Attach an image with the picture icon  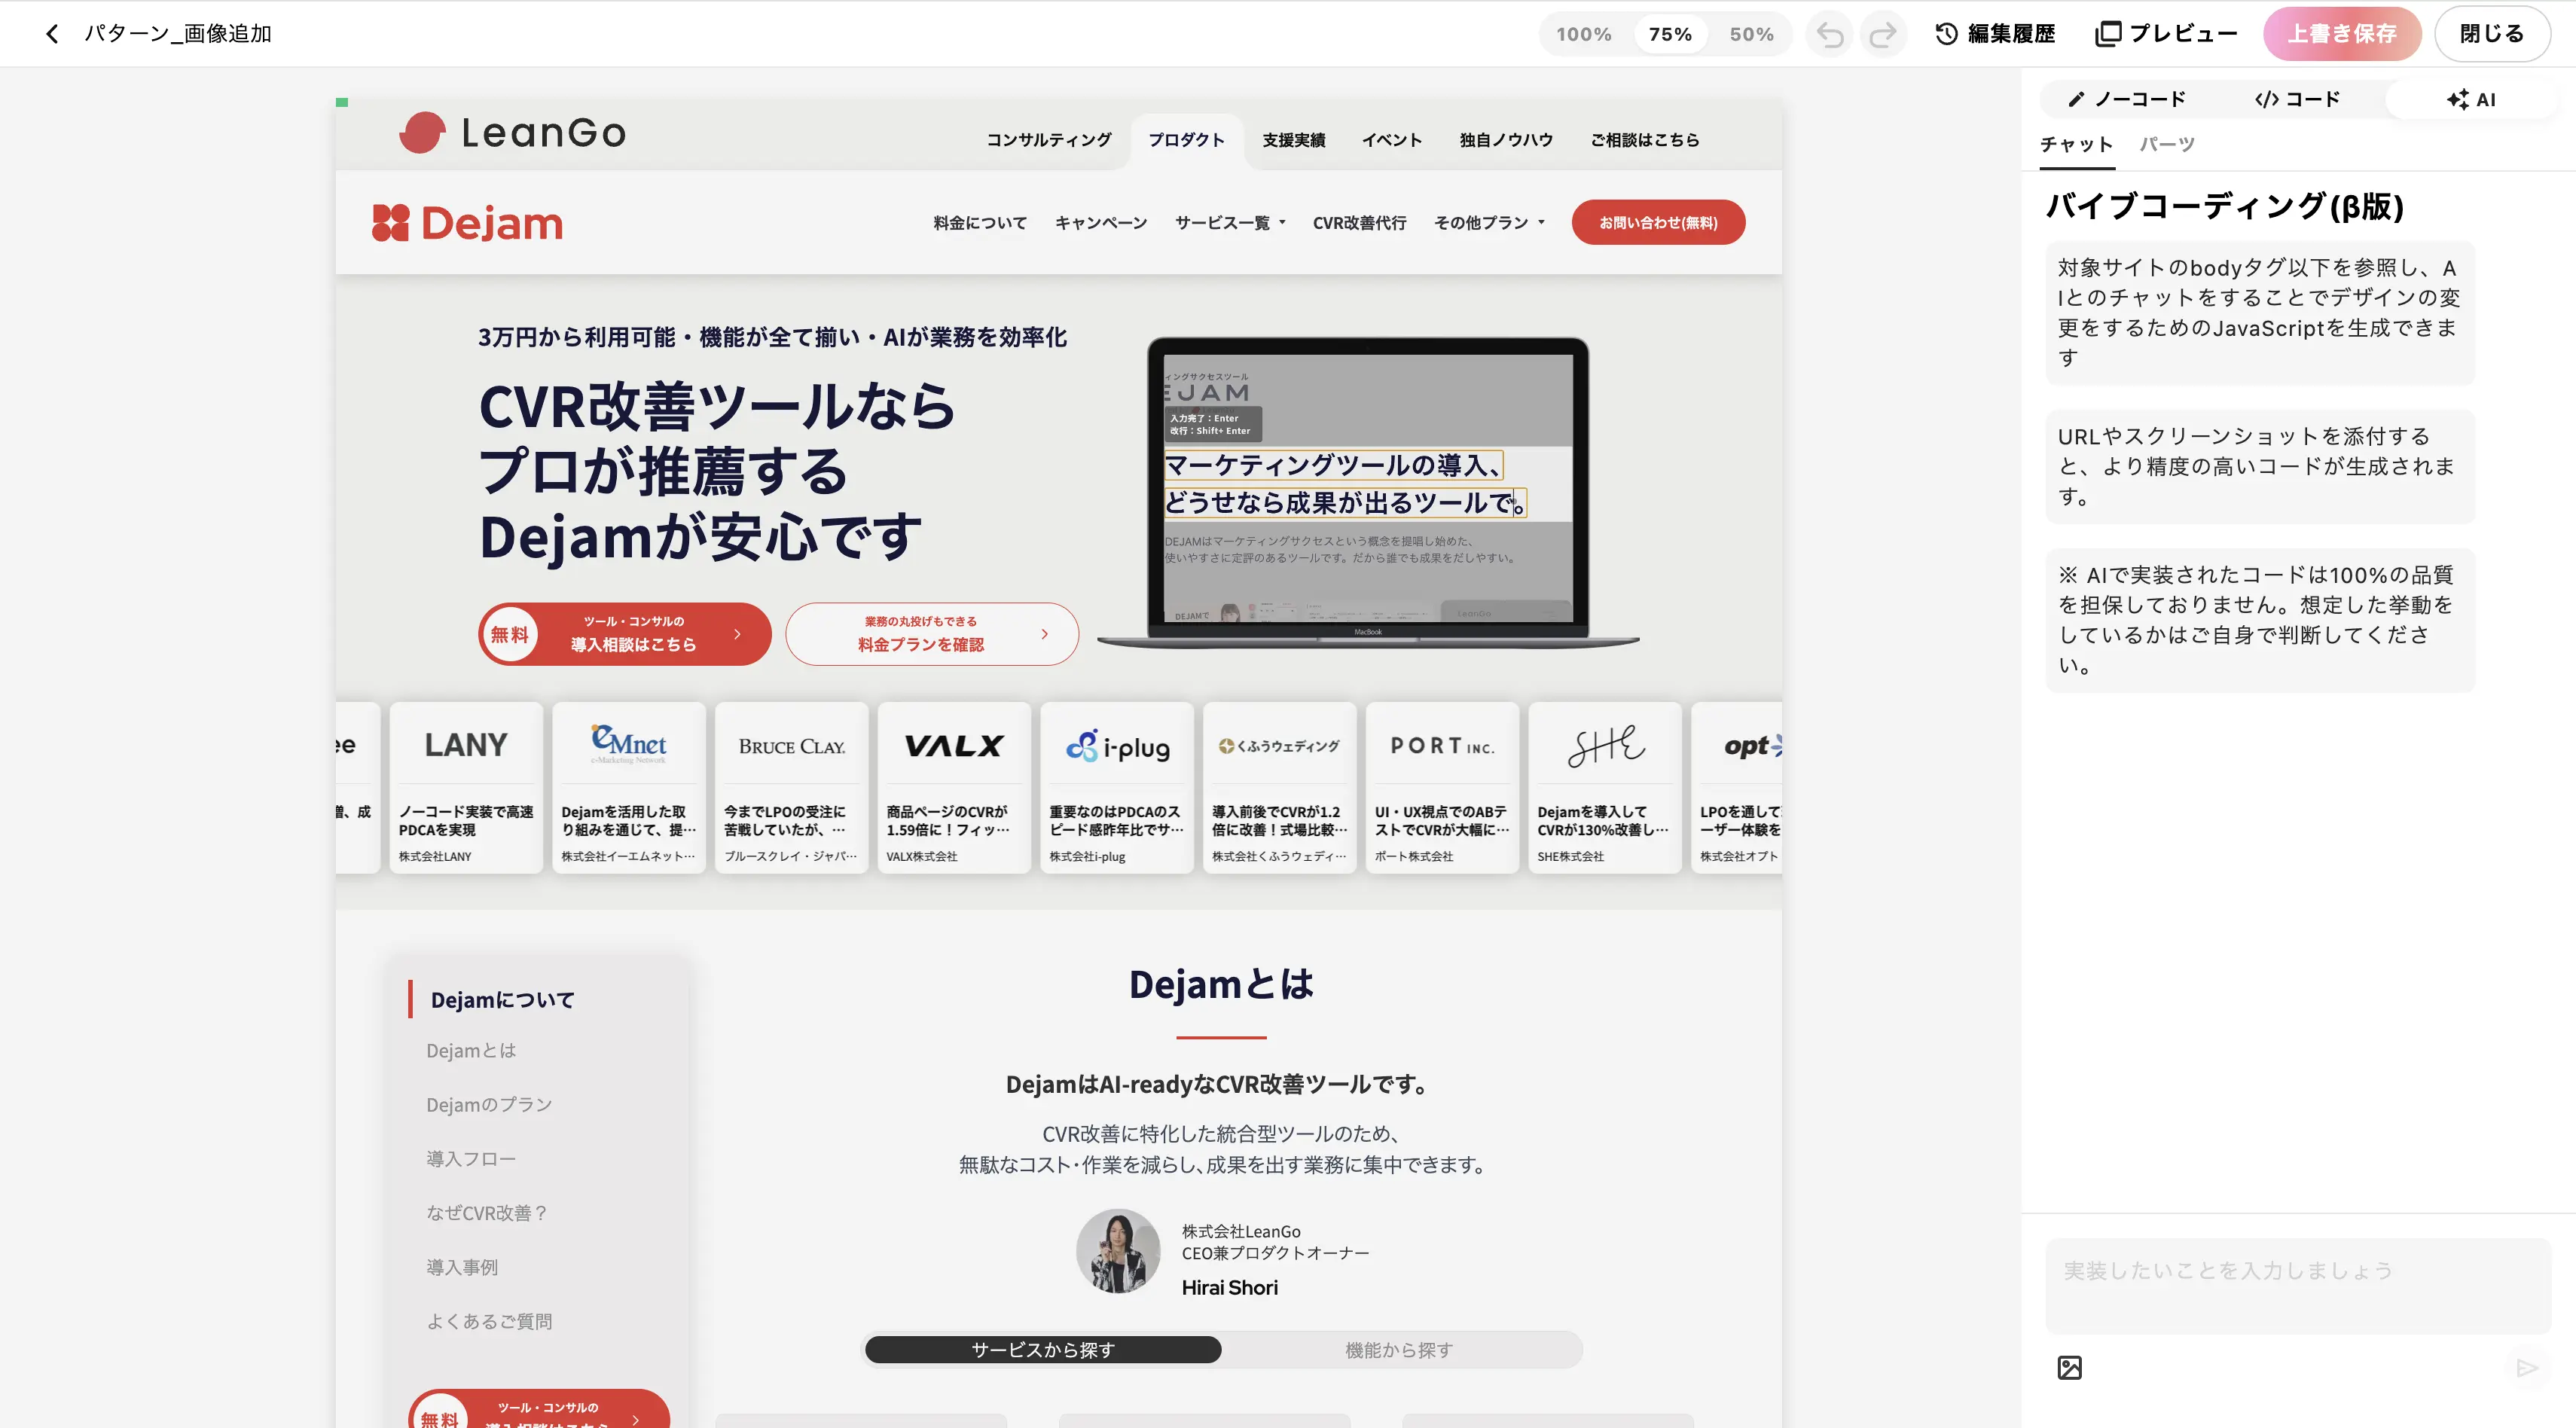point(2069,1367)
